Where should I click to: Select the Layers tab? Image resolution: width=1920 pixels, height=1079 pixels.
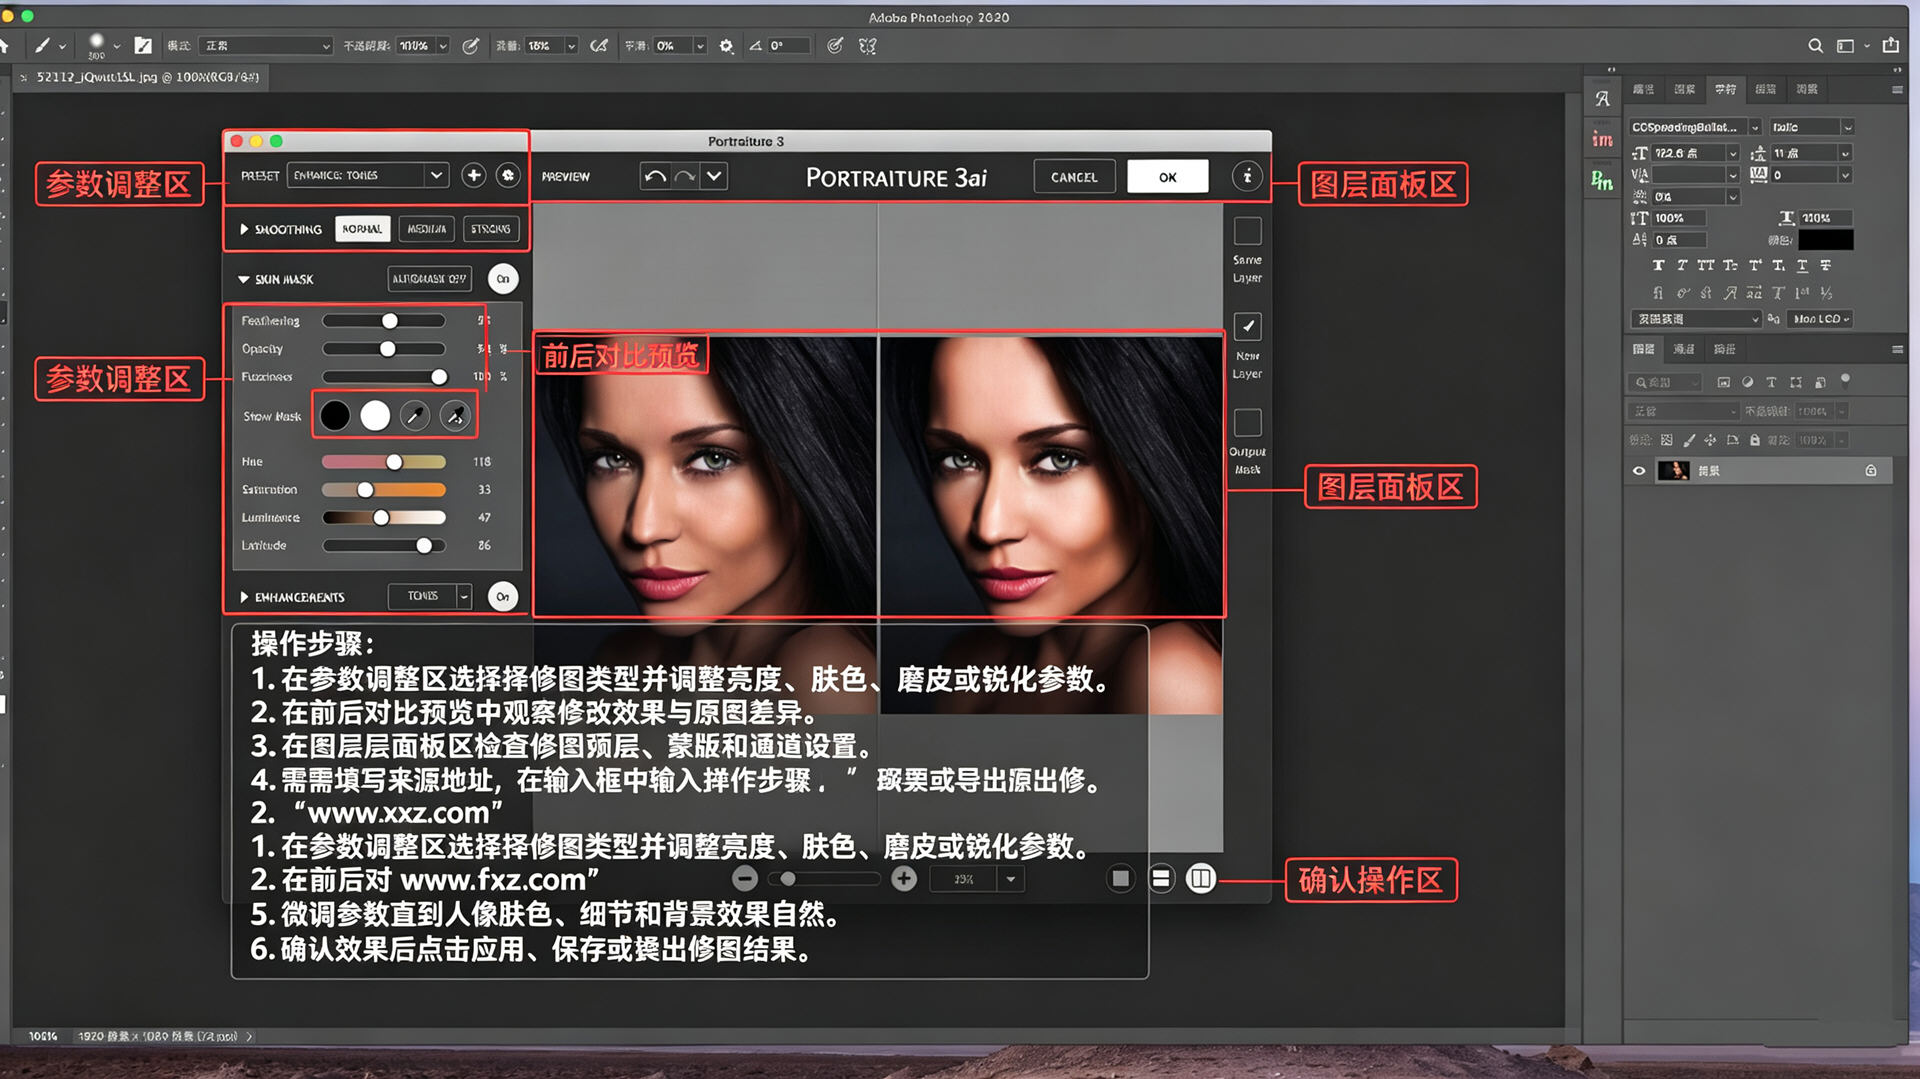pos(1643,349)
